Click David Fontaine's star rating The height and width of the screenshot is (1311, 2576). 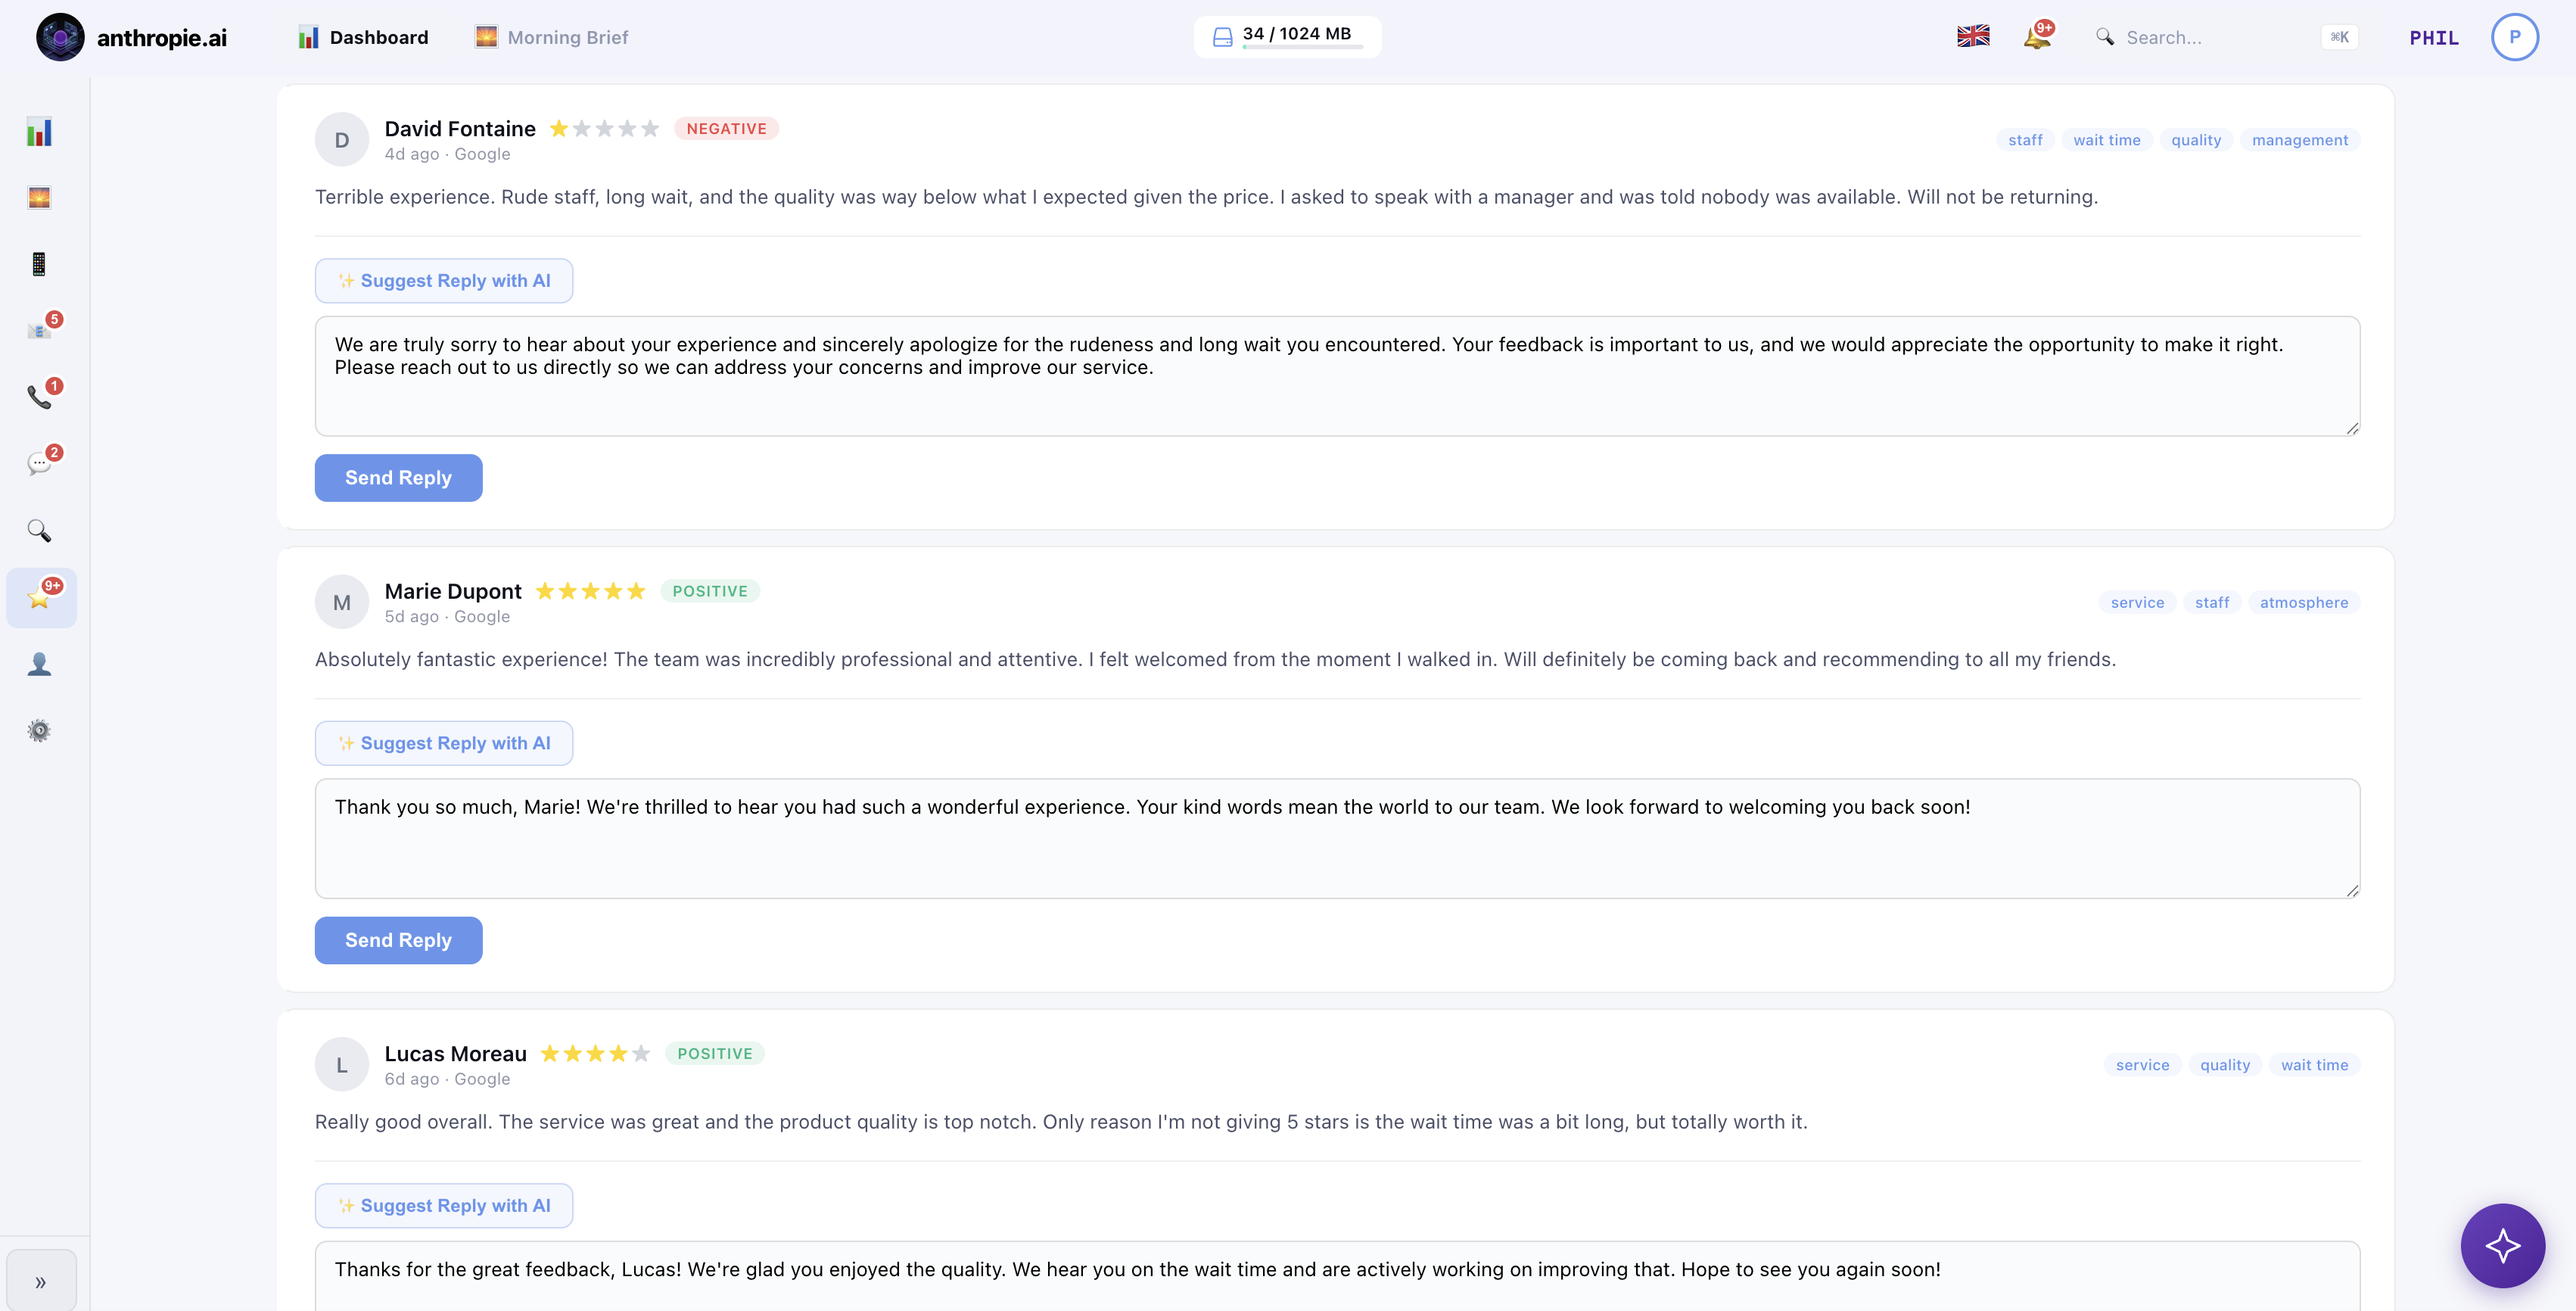(x=604, y=129)
